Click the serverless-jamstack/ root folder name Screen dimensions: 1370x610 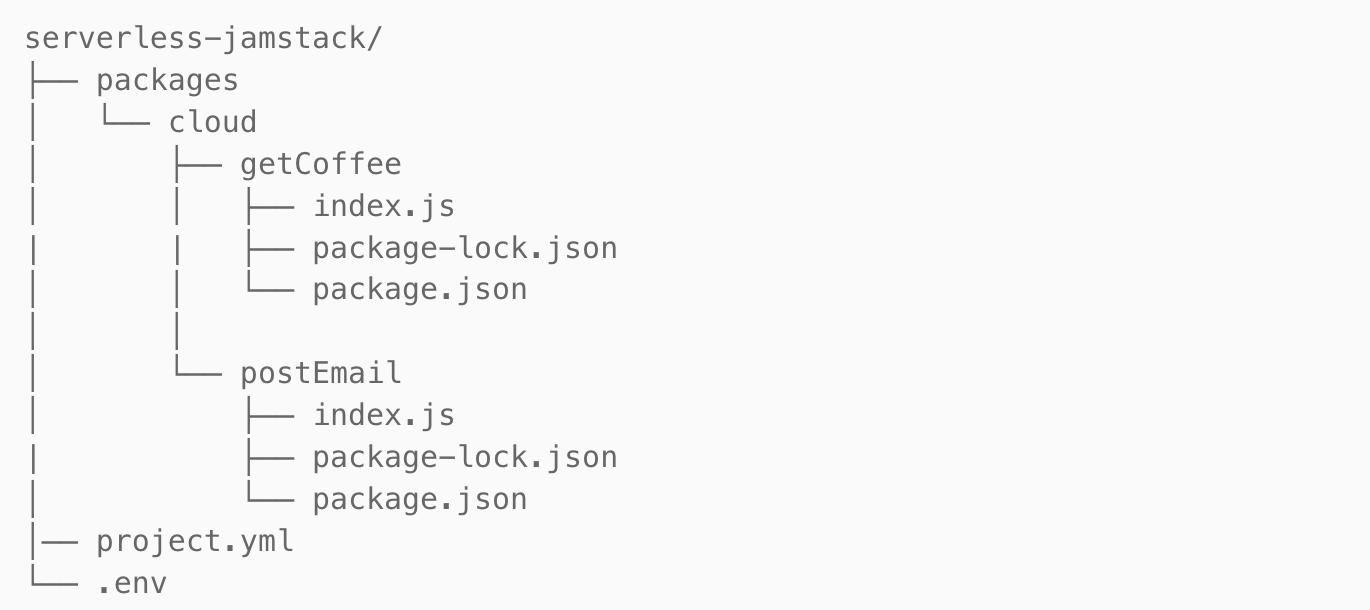[x=204, y=39]
